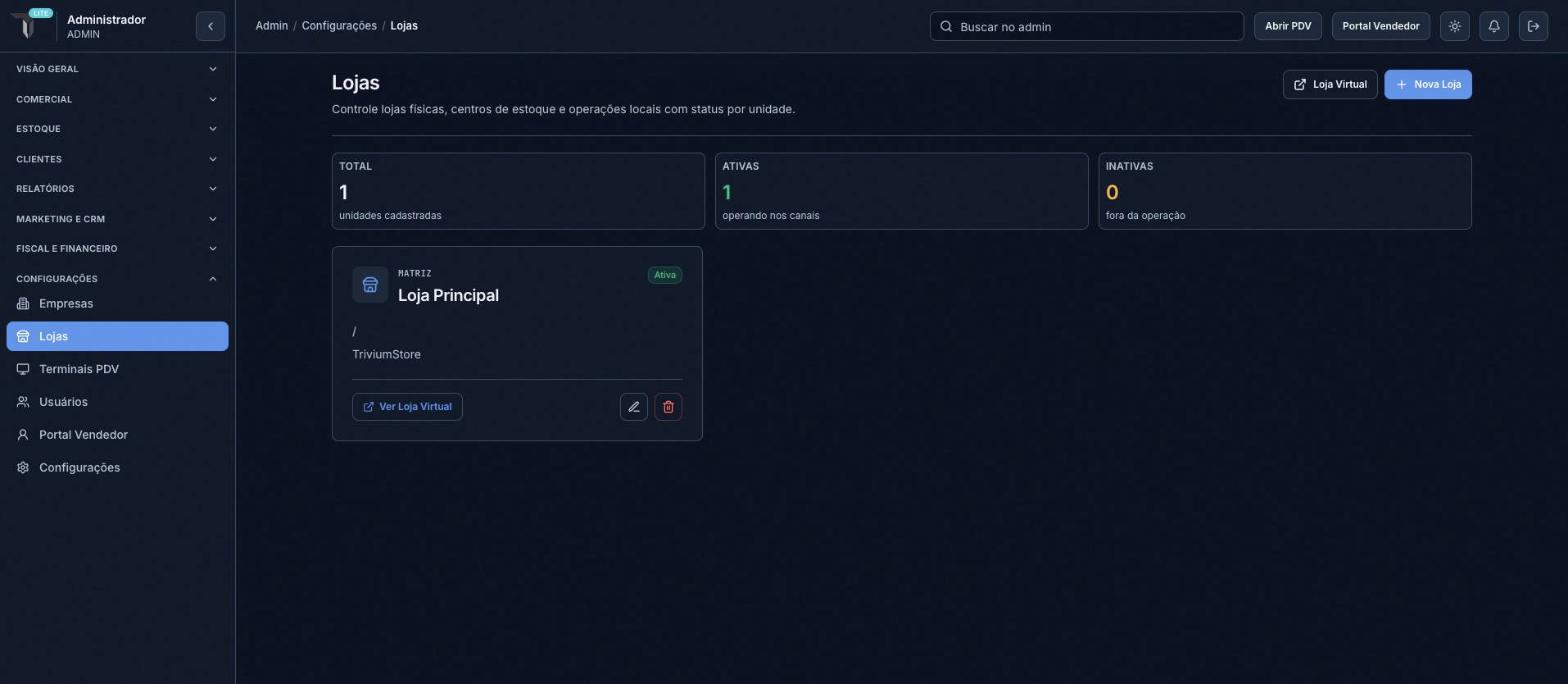The width and height of the screenshot is (1568, 684).
Task: Focus the Buscar no admin search field
Action: 1086,26
